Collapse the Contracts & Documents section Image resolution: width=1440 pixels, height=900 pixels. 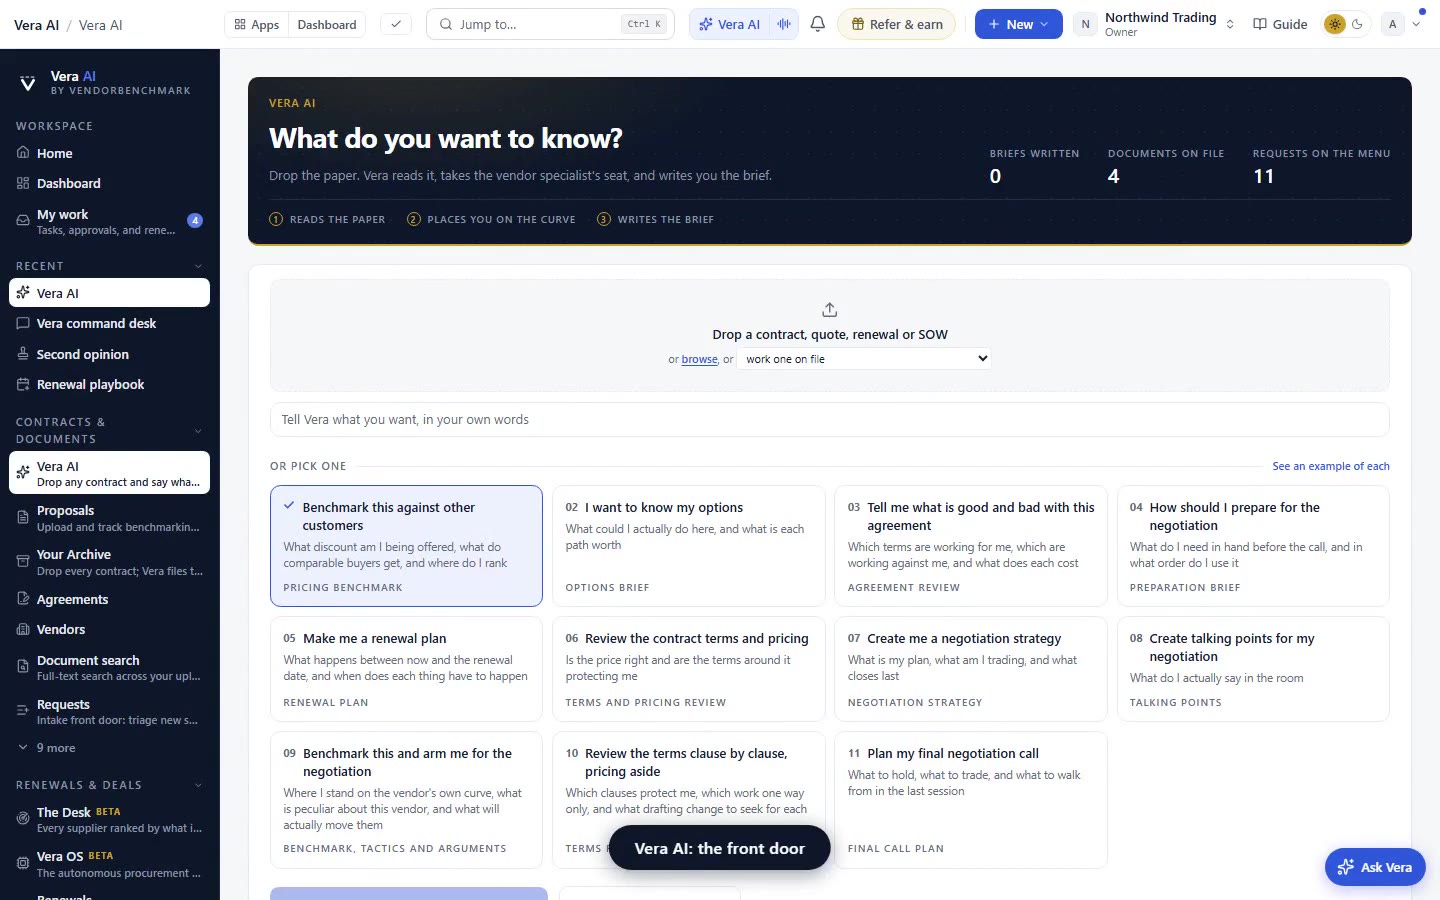(x=198, y=431)
